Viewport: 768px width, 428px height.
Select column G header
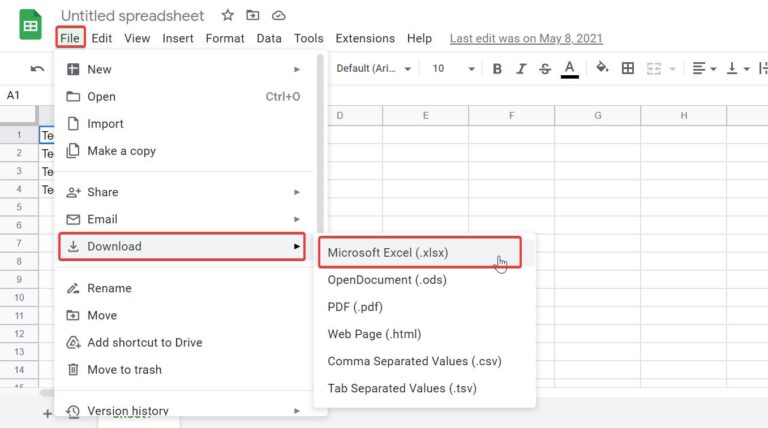pos(598,116)
